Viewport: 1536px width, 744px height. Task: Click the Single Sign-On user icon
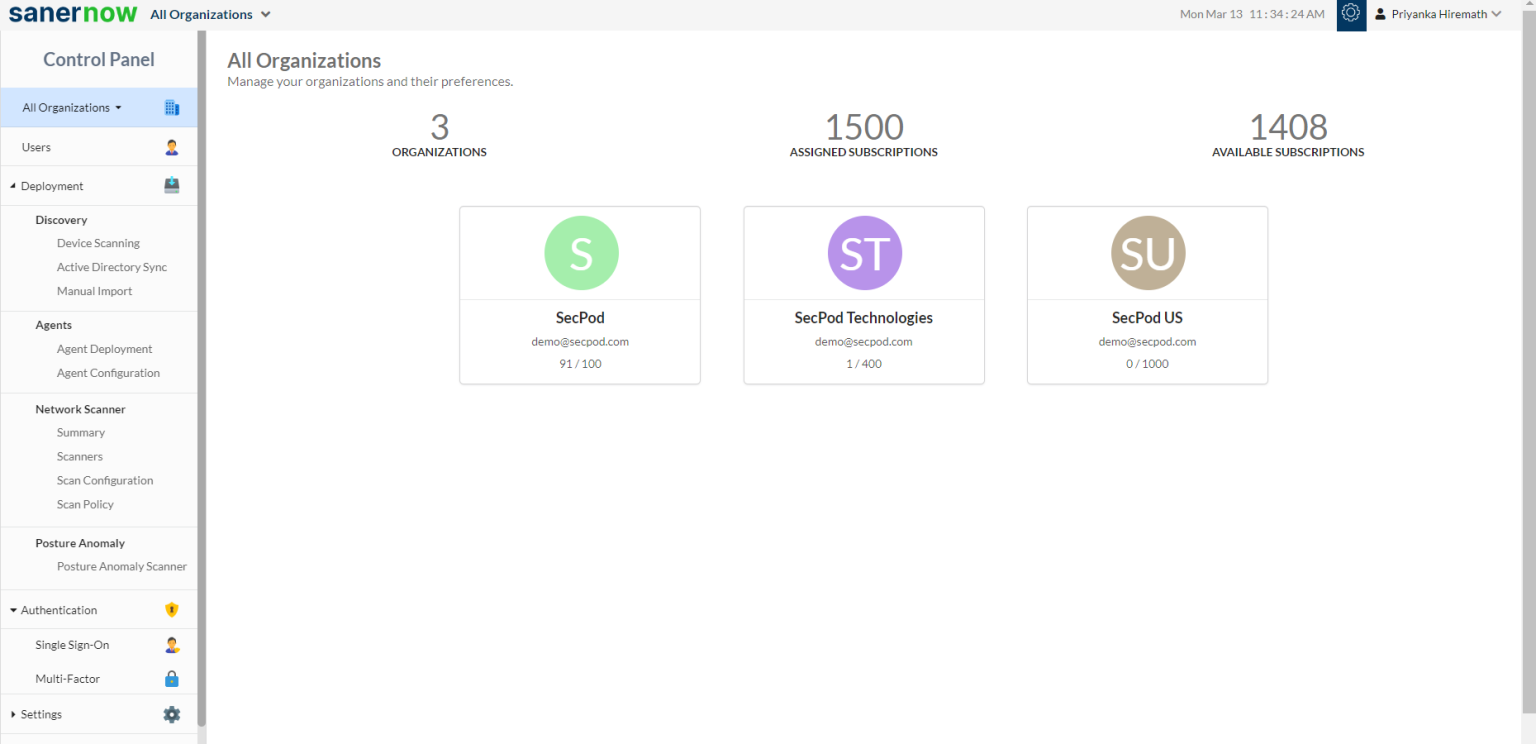click(171, 645)
